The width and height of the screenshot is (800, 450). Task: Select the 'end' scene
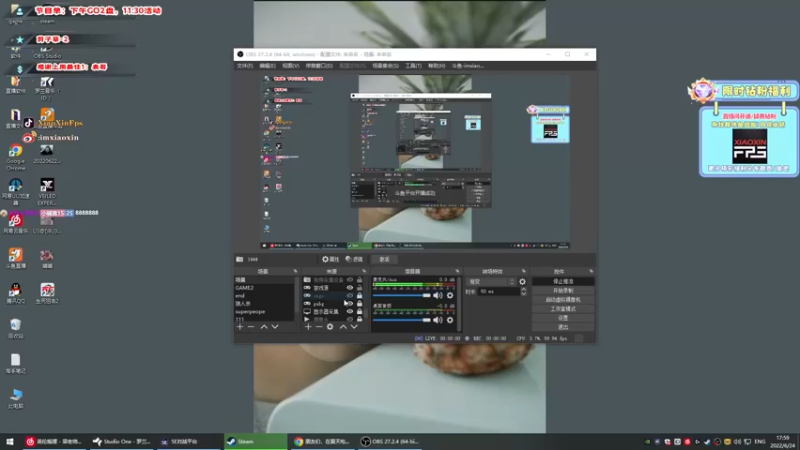pyautogui.click(x=263, y=295)
